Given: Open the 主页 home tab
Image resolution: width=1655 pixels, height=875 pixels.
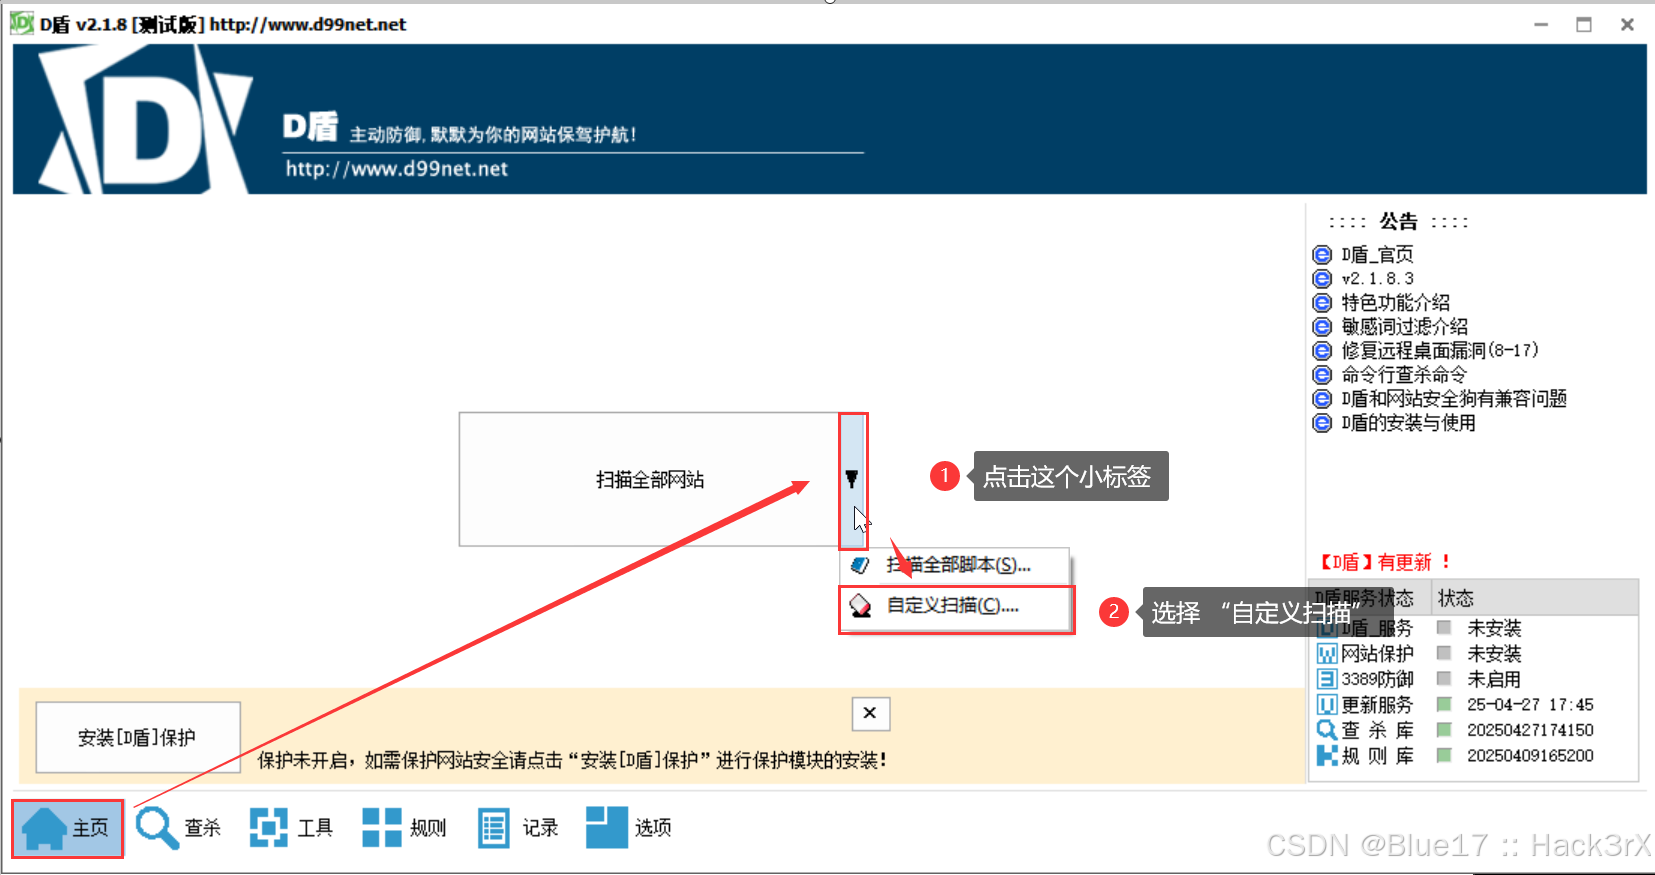Looking at the screenshot, I should (x=67, y=828).
